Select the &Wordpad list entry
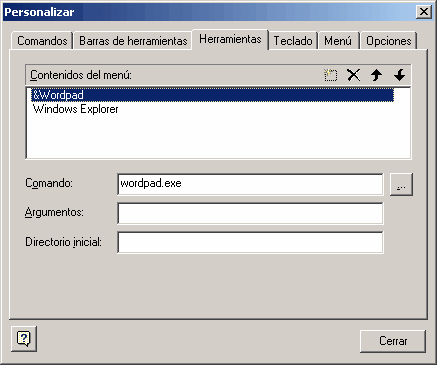The image size is (437, 365). point(212,95)
